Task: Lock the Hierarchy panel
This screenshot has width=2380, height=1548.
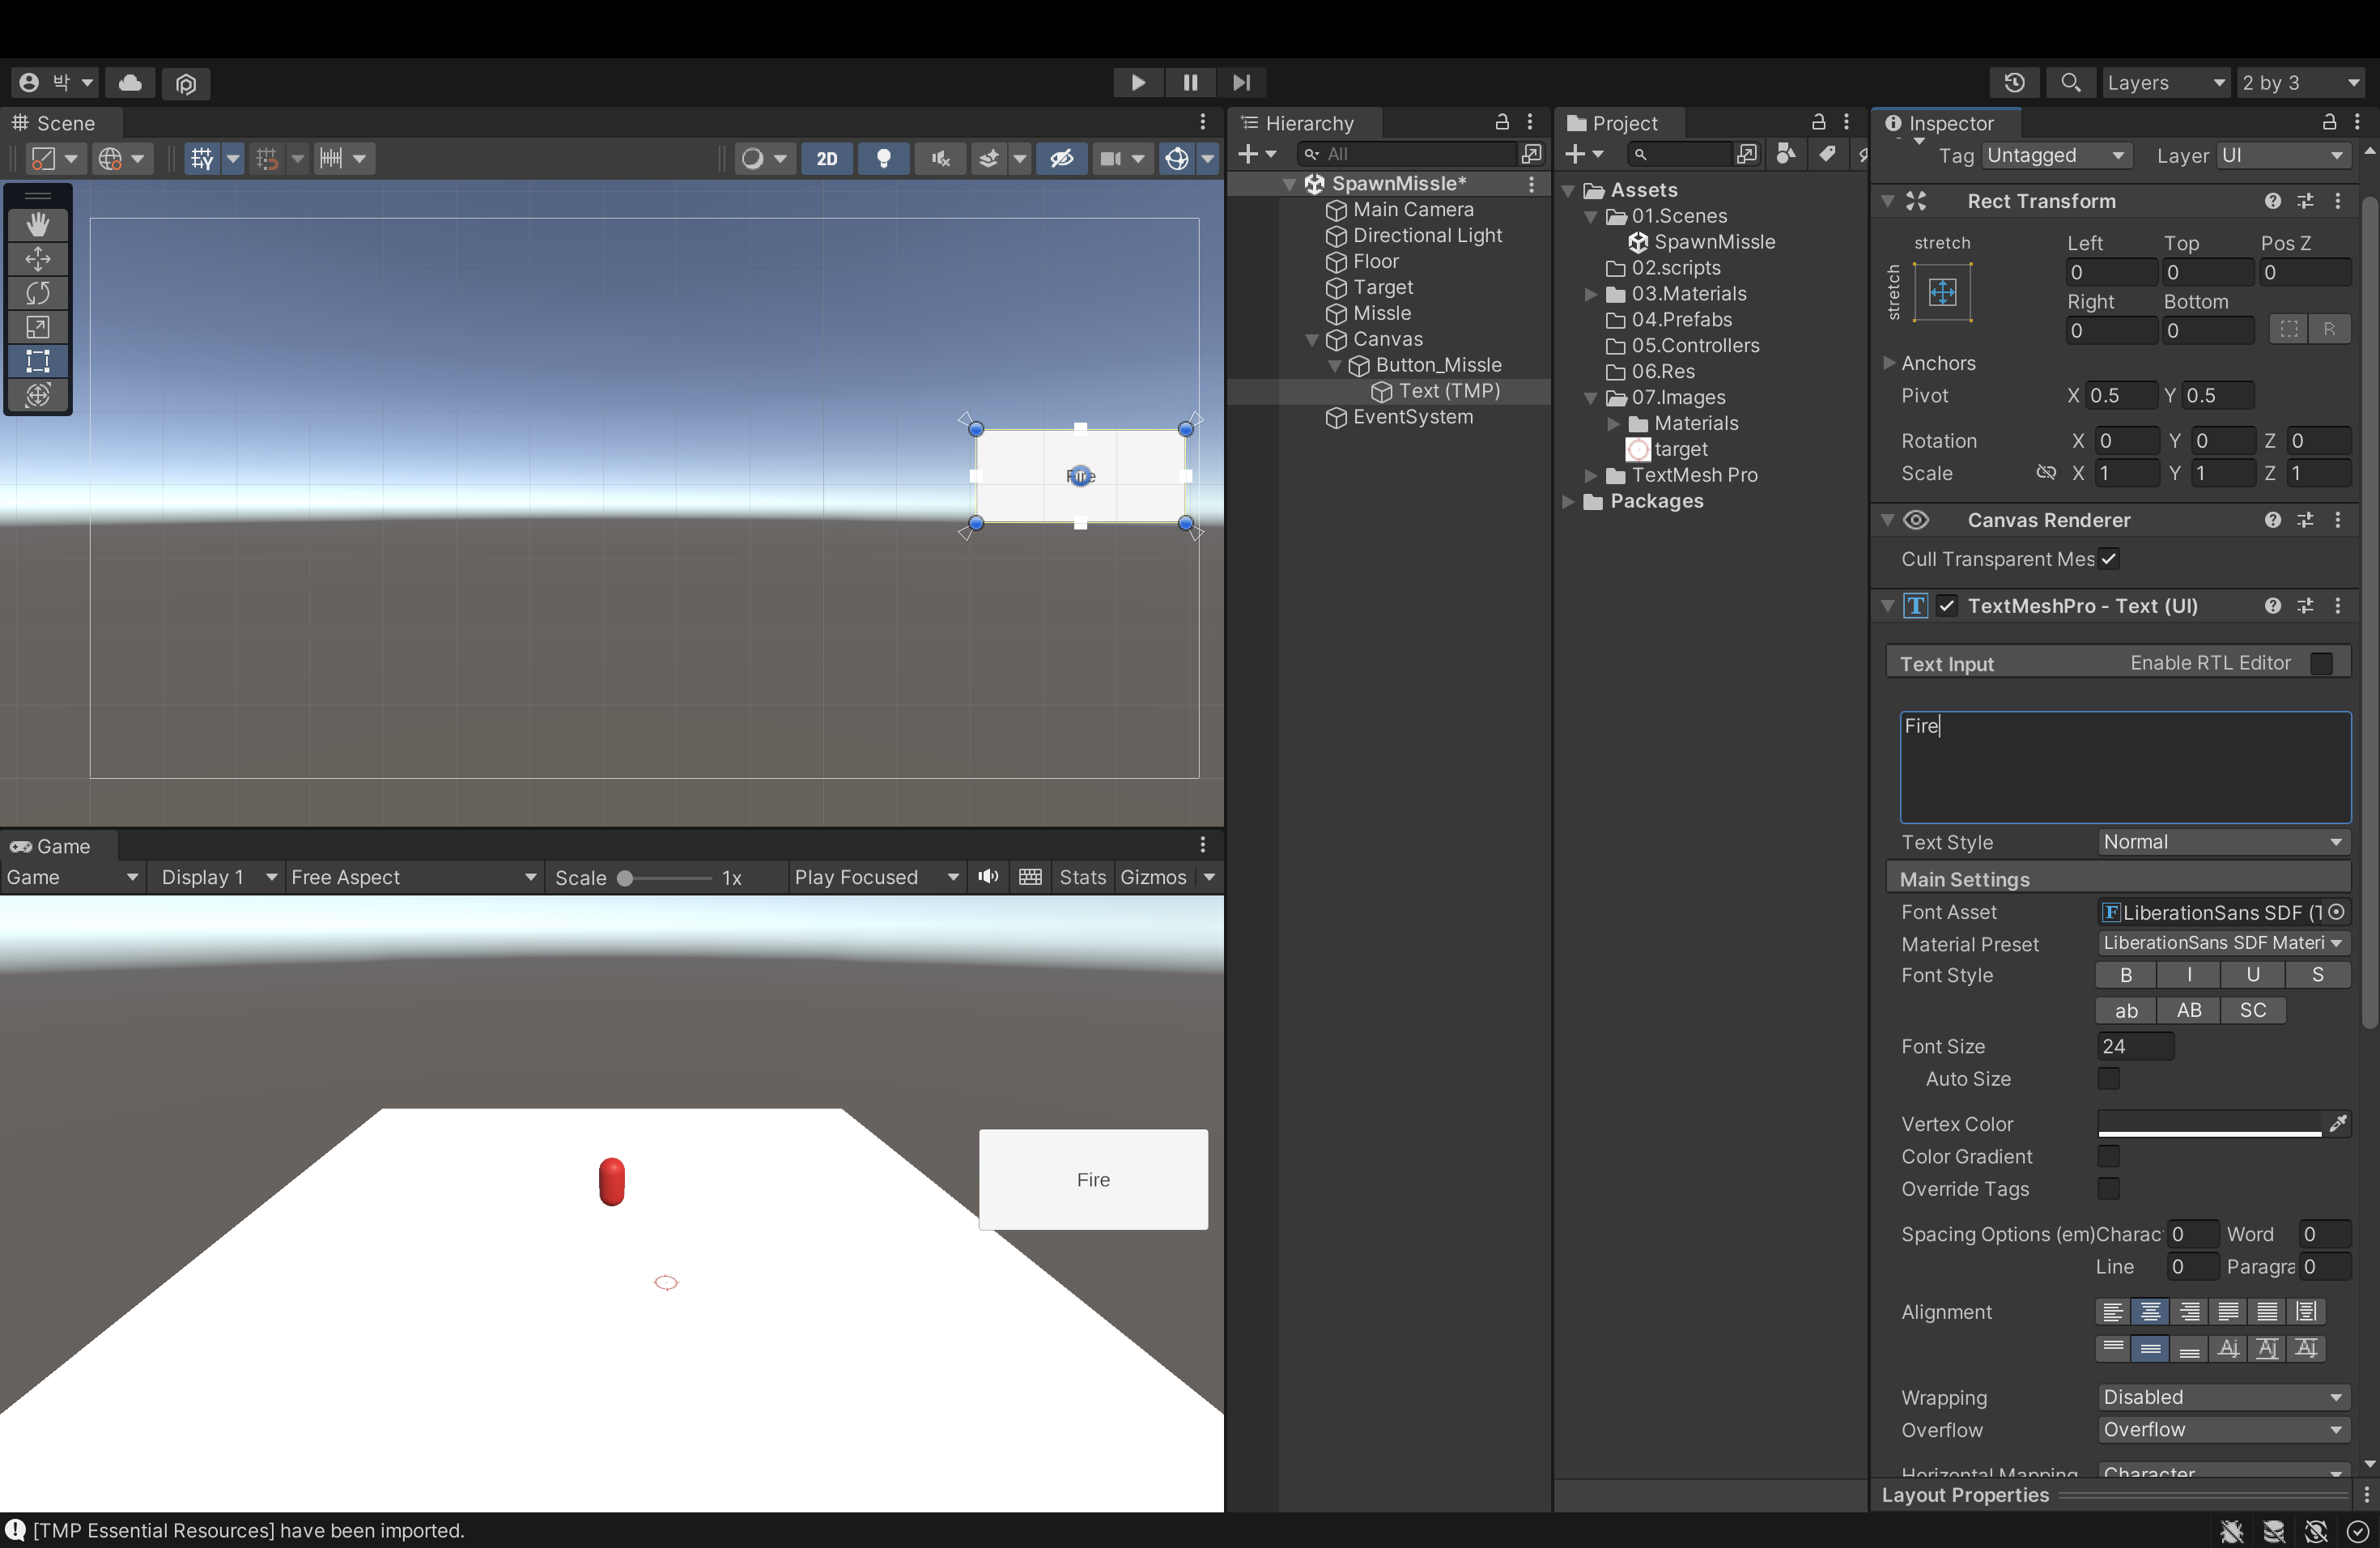Action: click(1501, 122)
